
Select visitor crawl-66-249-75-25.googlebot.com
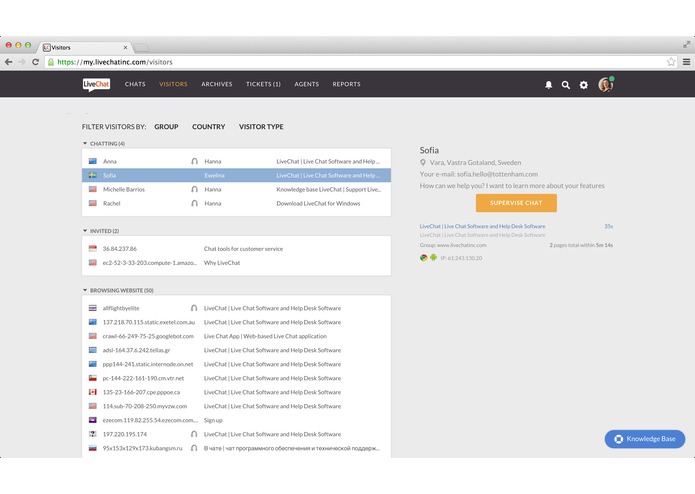[x=236, y=336]
